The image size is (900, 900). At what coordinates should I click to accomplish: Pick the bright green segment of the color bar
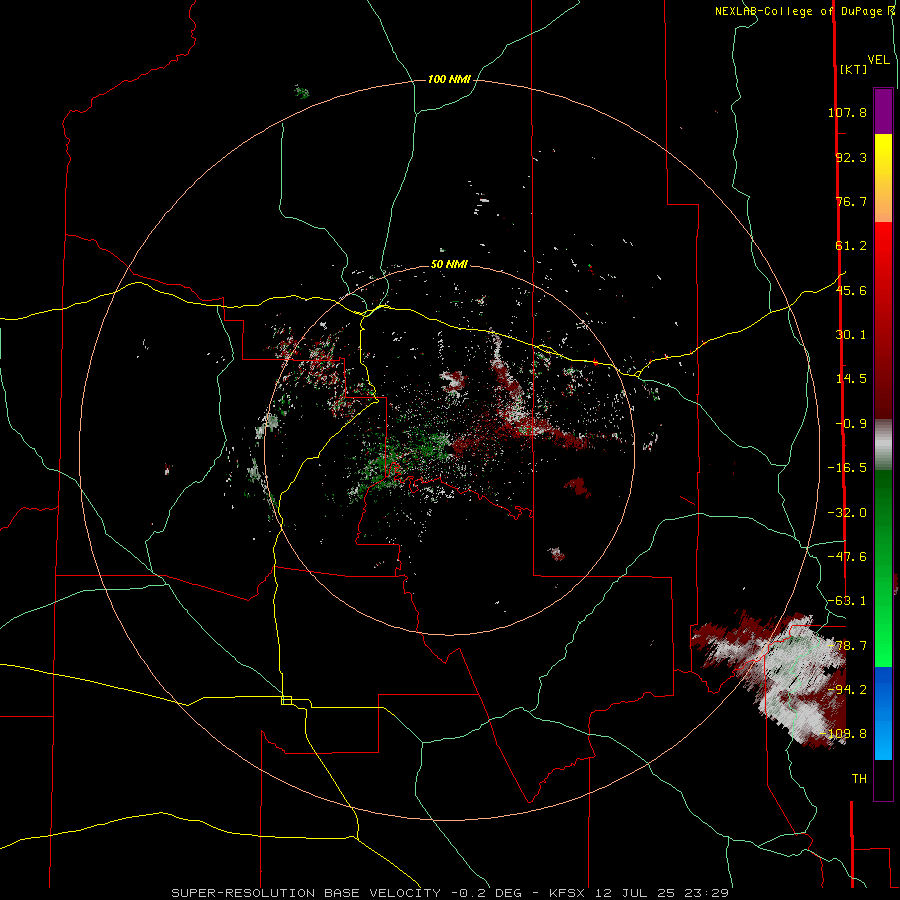[x=883, y=568]
